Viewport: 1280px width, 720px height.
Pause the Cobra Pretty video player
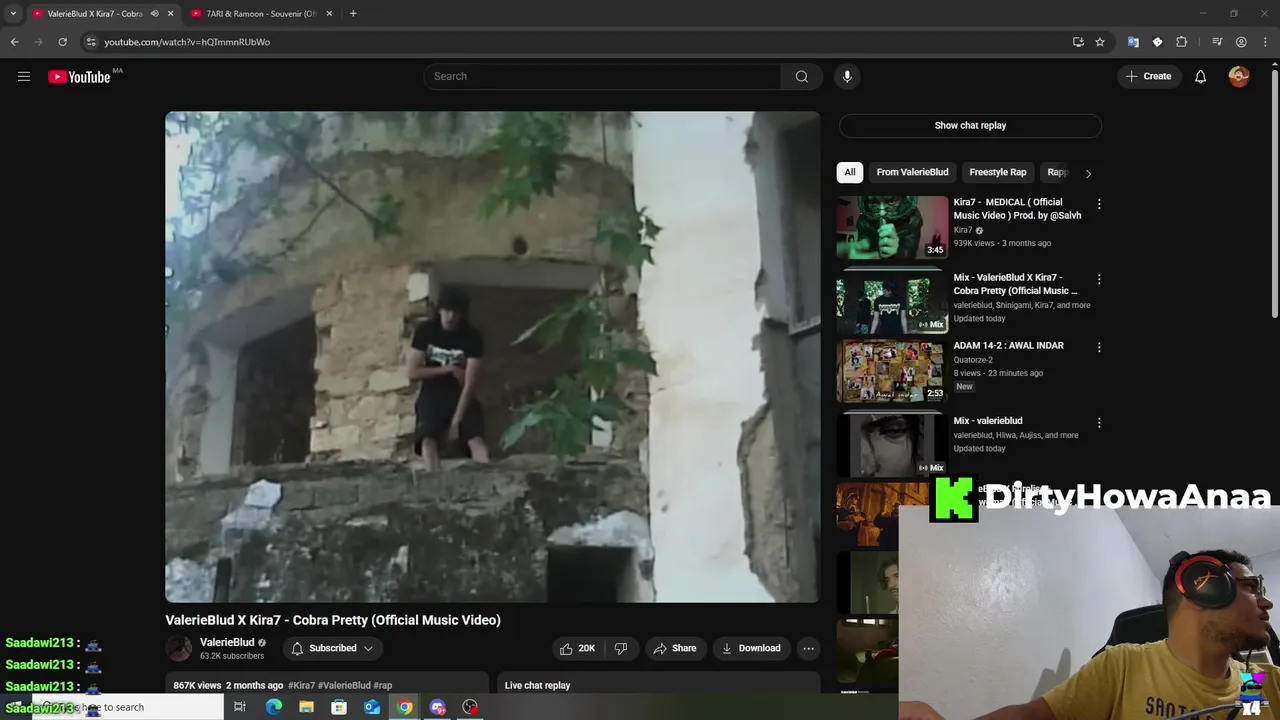tap(492, 357)
